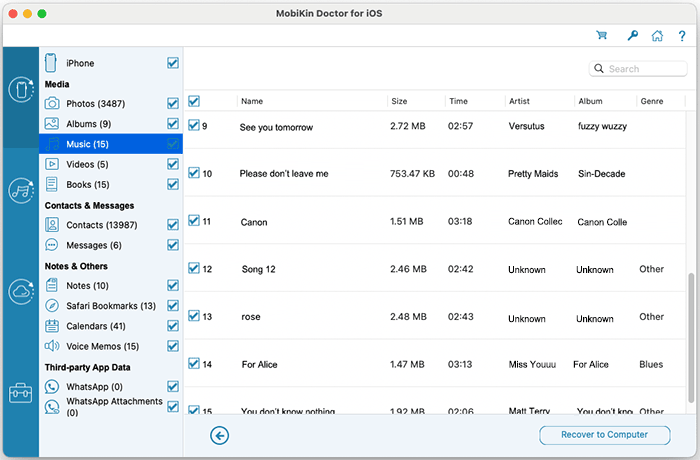Click the key registration icon

point(632,35)
